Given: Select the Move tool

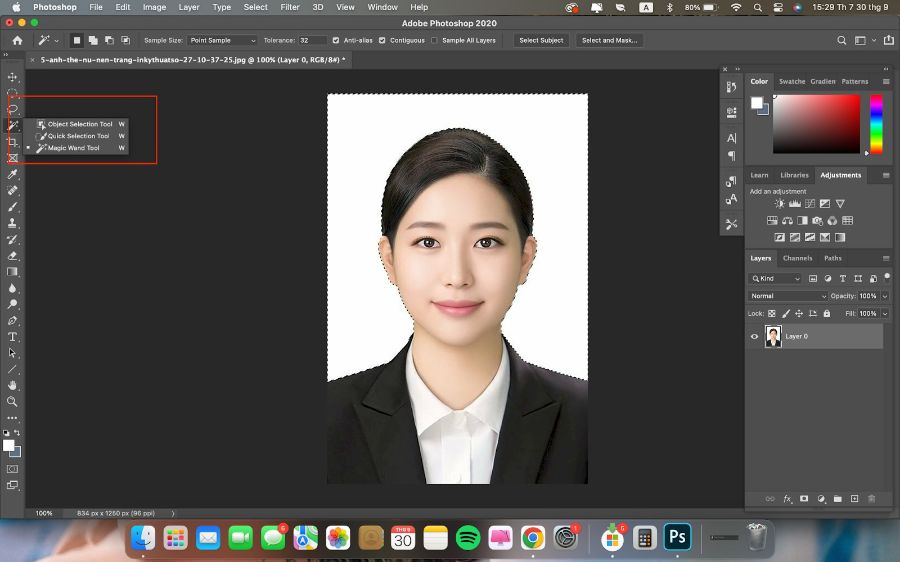Looking at the screenshot, I should point(12,77).
